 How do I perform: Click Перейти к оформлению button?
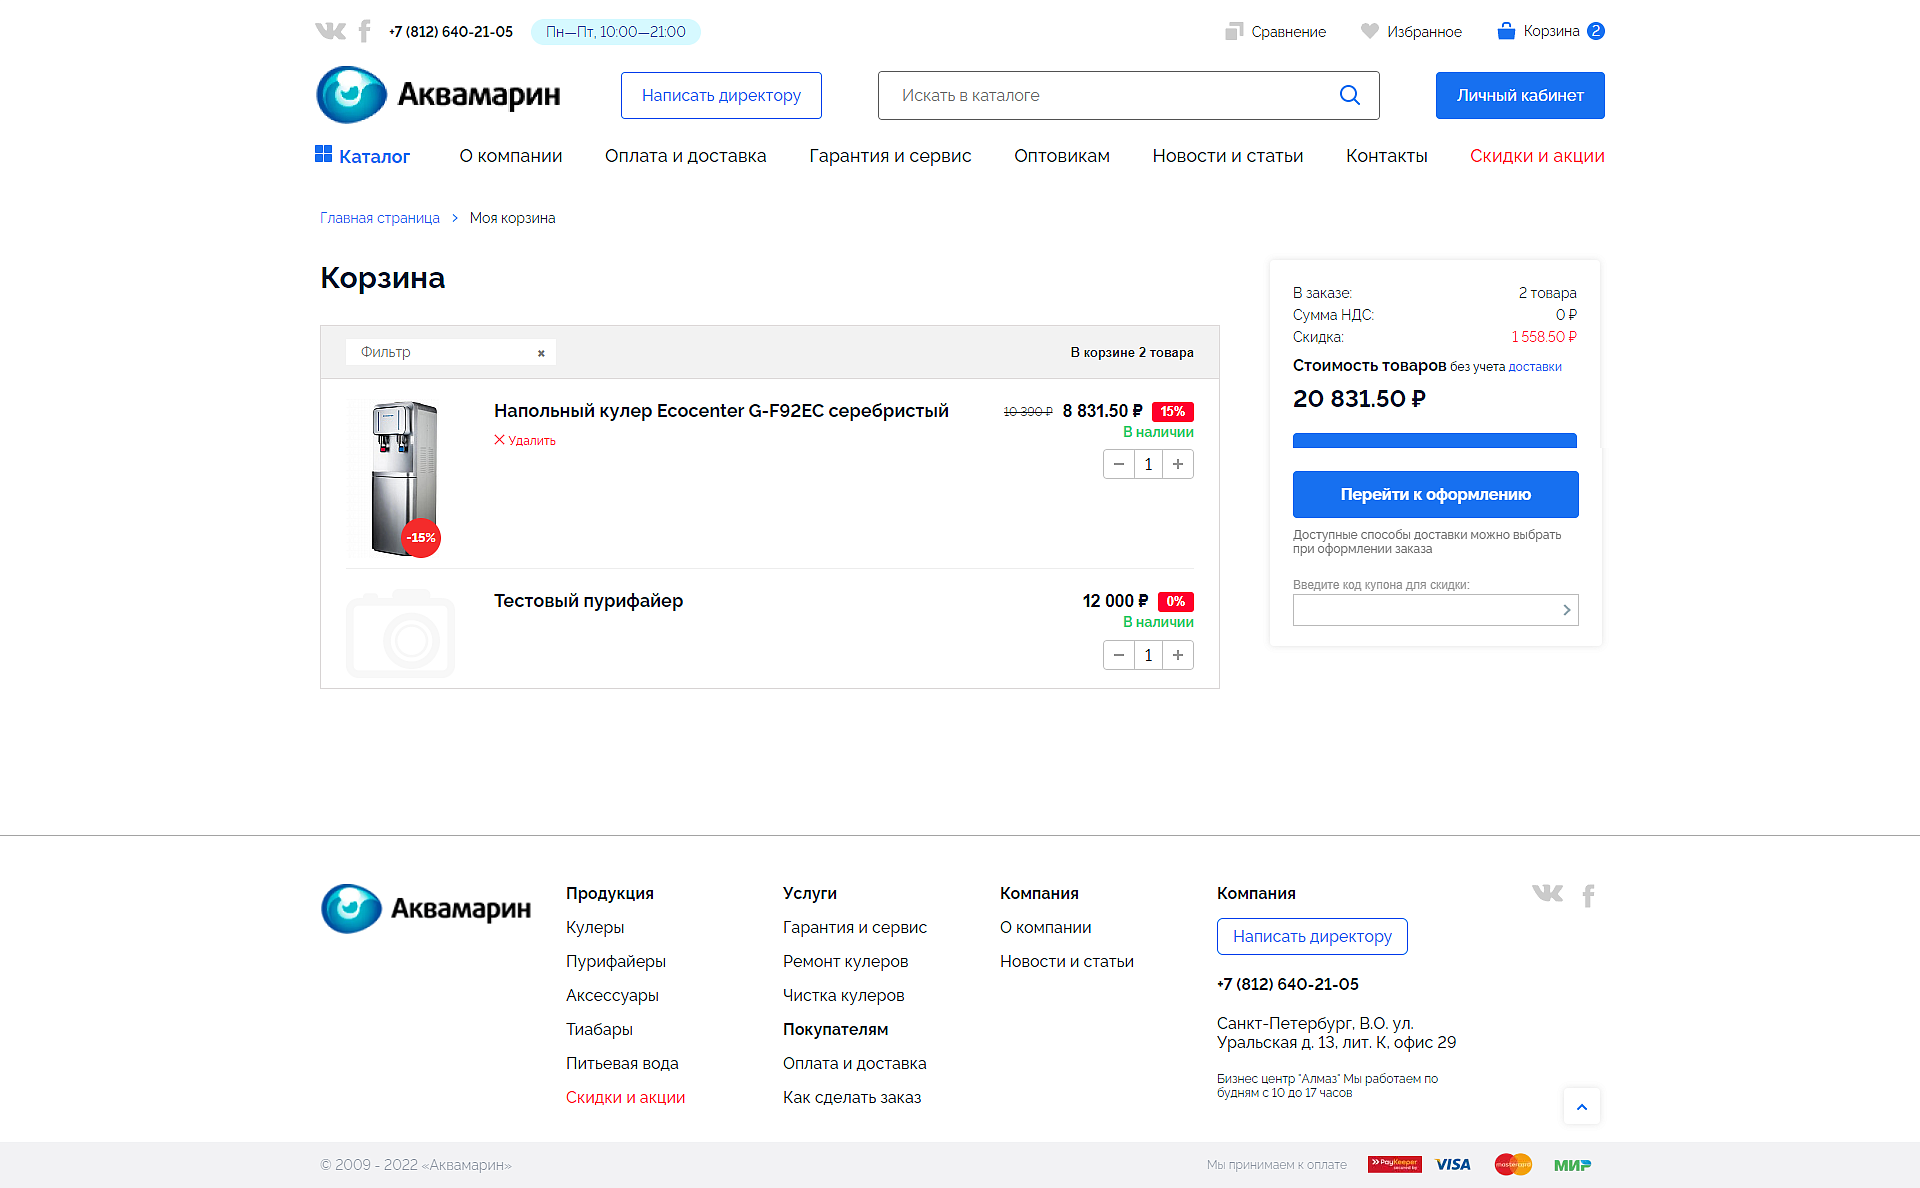click(1436, 494)
